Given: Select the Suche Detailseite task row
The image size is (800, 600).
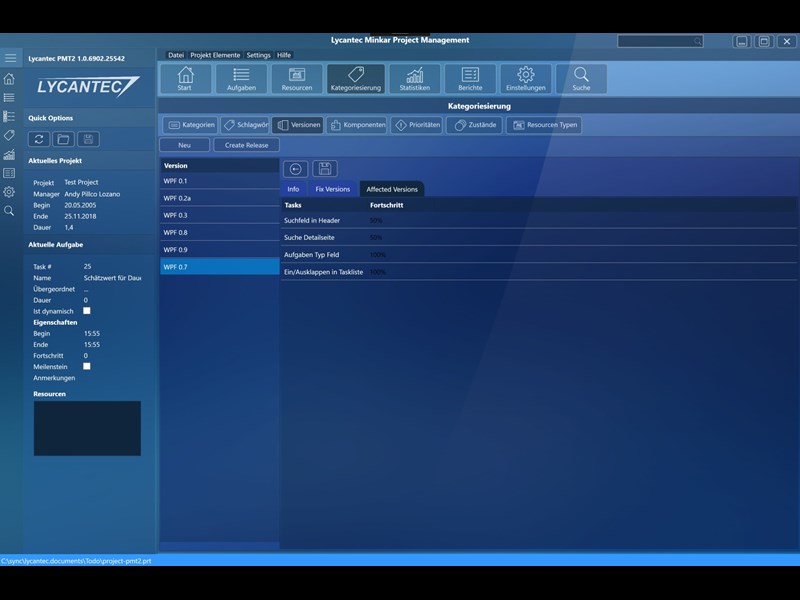Looking at the screenshot, I should click(x=539, y=238).
